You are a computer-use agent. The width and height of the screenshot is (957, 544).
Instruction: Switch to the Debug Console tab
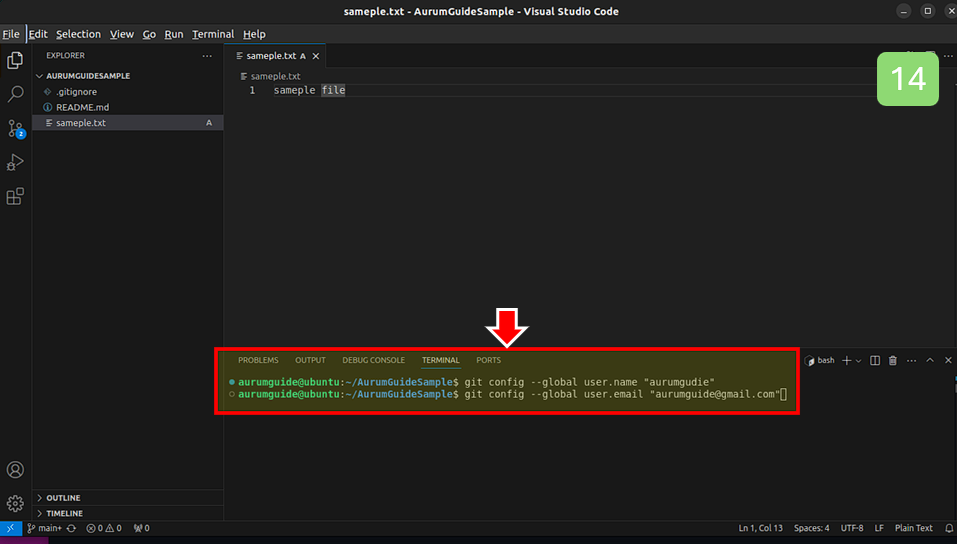[x=374, y=360]
